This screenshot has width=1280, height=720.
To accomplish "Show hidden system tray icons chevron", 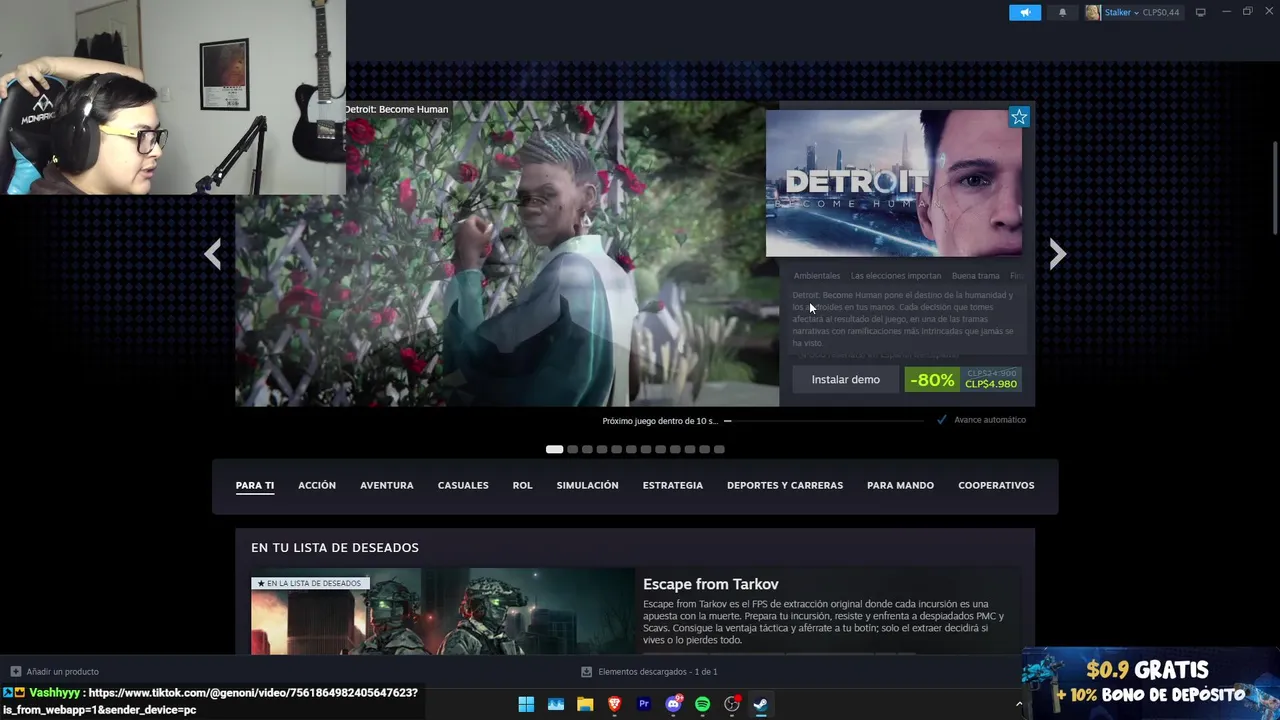I will tap(1019, 704).
